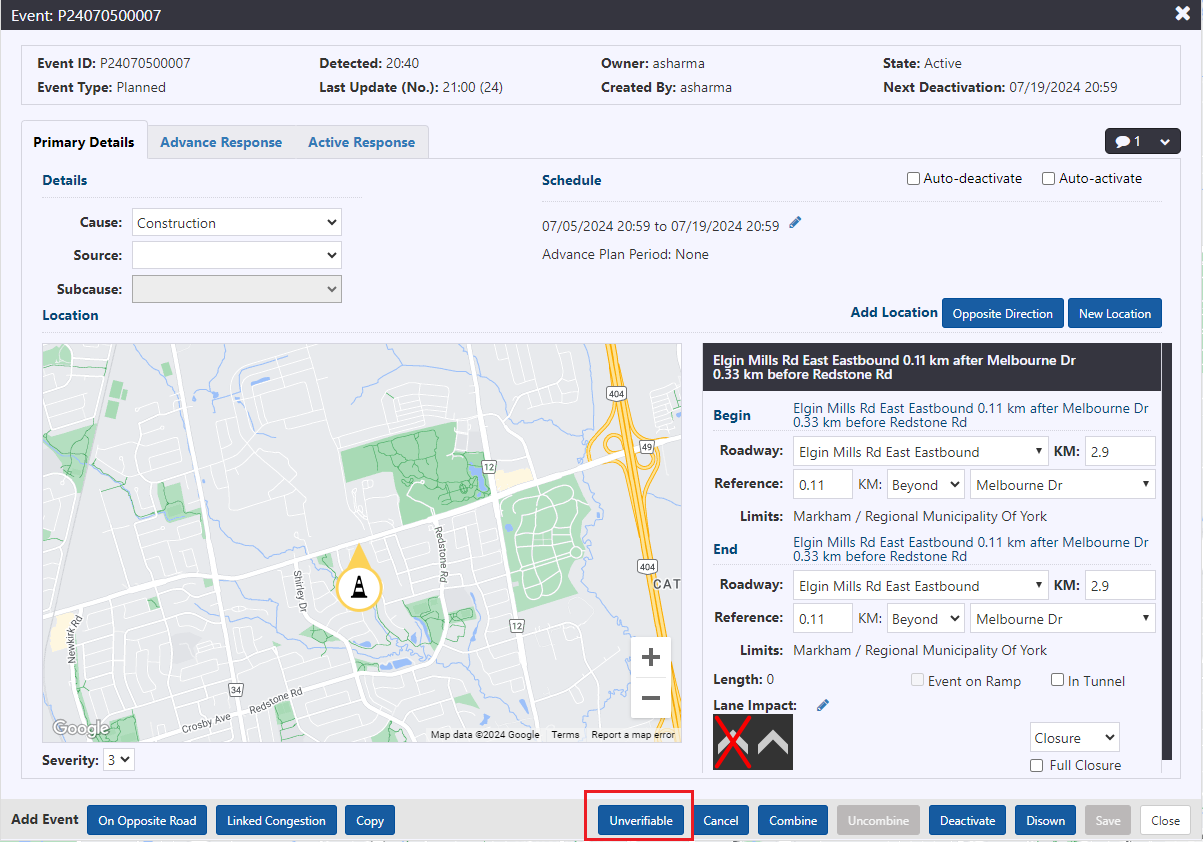Check the Full Closure checkbox

[x=1037, y=766]
